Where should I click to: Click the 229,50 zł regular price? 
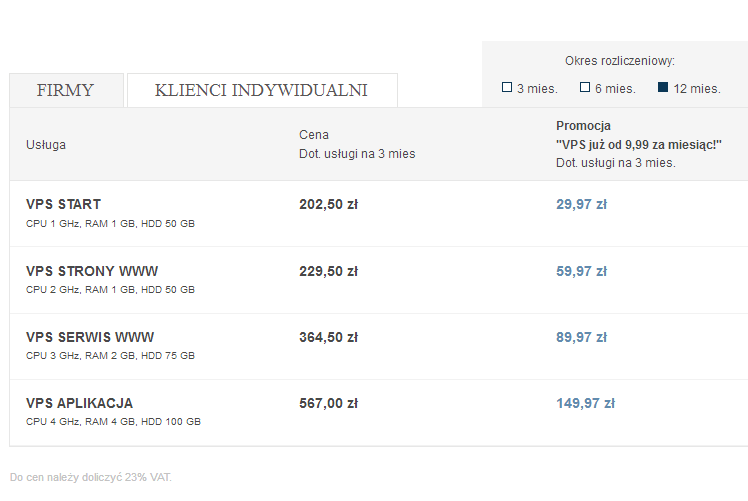329,271
